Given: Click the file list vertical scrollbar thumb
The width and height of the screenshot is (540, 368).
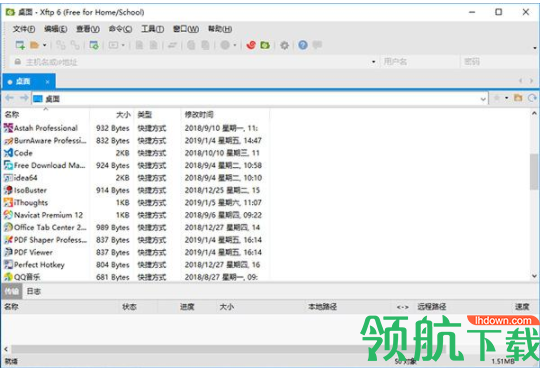Looking at the screenshot, I should click(534, 171).
